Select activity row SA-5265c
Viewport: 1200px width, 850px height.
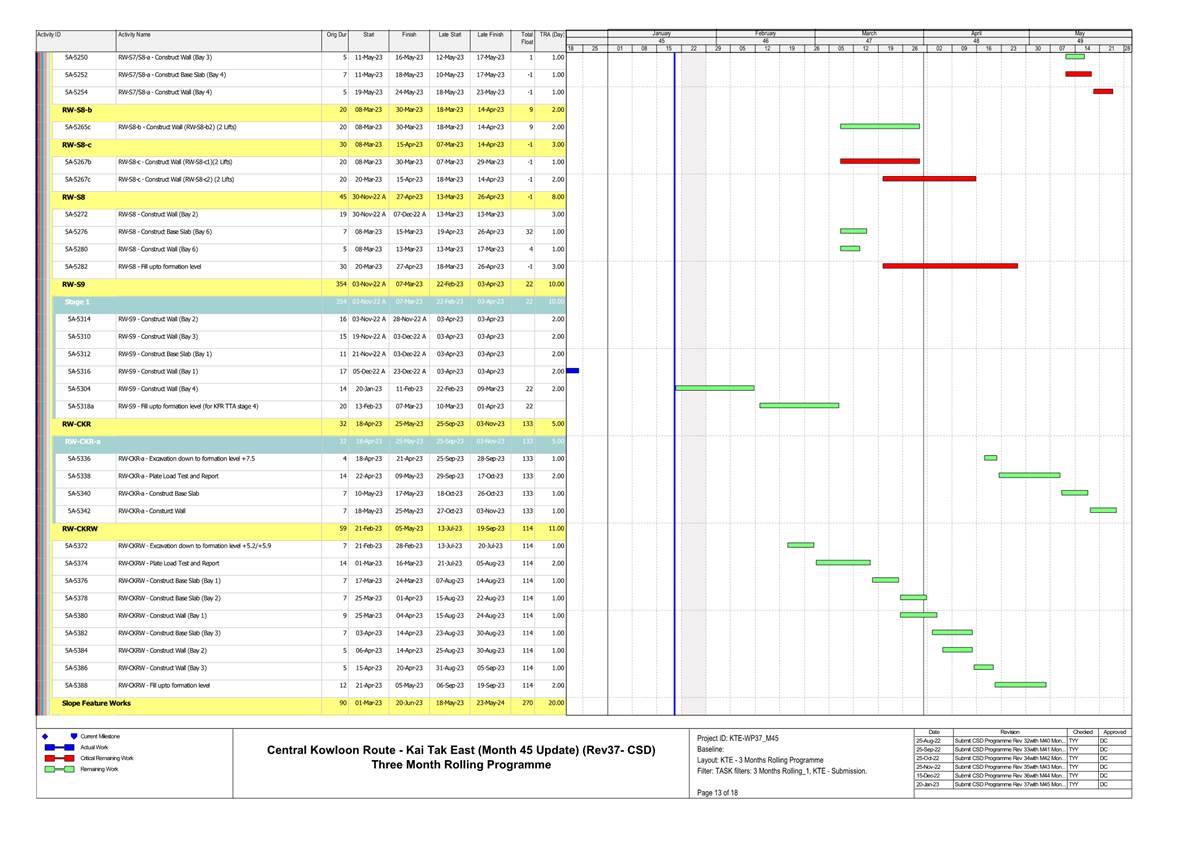tap(77, 127)
